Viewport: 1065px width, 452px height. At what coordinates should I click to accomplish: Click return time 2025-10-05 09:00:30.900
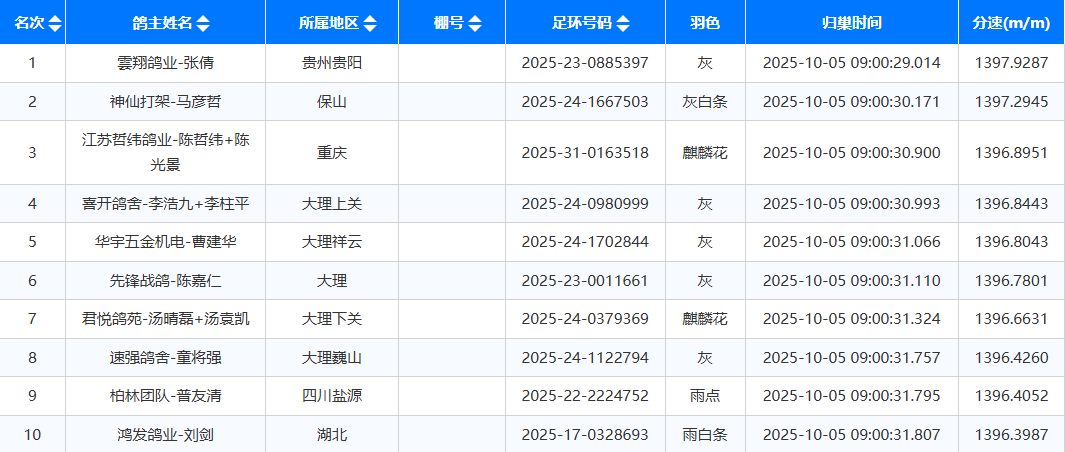(x=851, y=153)
